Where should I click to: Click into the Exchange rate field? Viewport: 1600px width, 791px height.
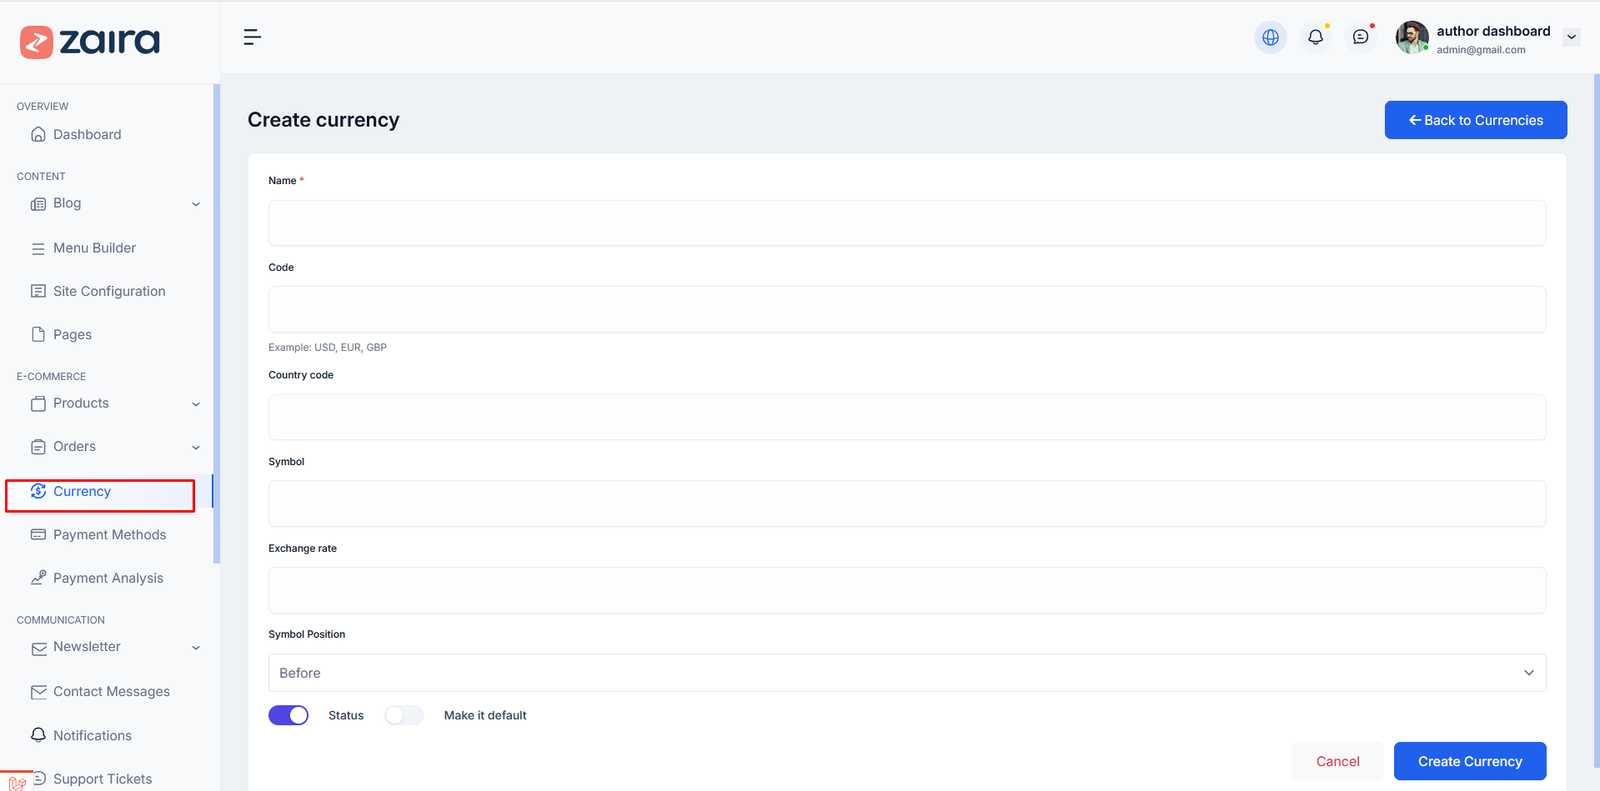906,590
